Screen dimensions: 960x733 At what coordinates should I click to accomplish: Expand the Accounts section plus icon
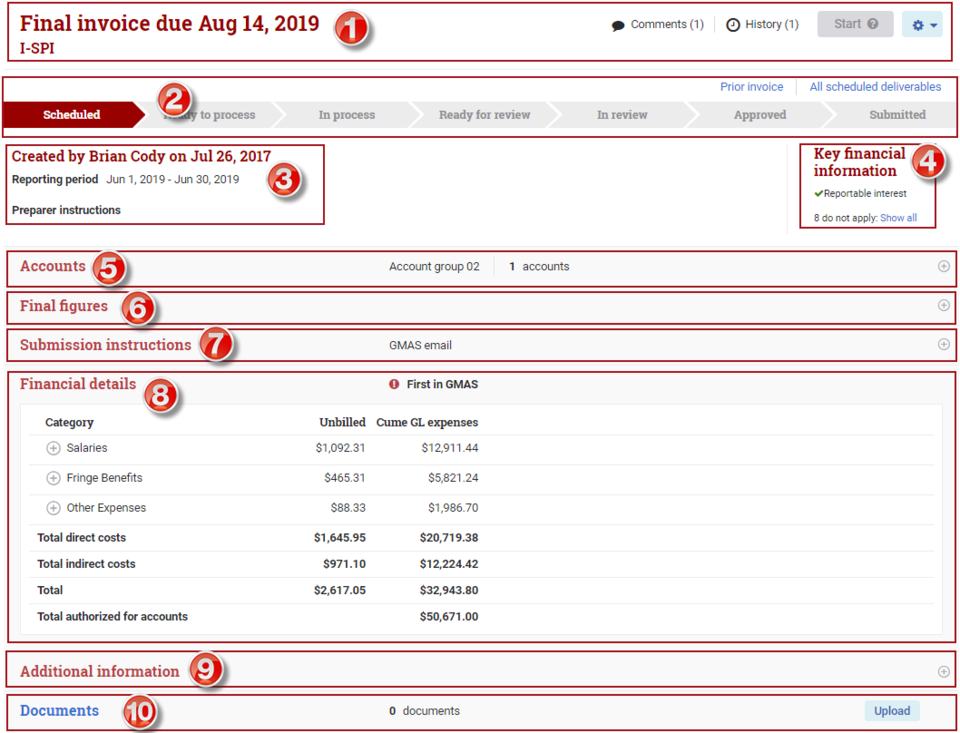[943, 266]
